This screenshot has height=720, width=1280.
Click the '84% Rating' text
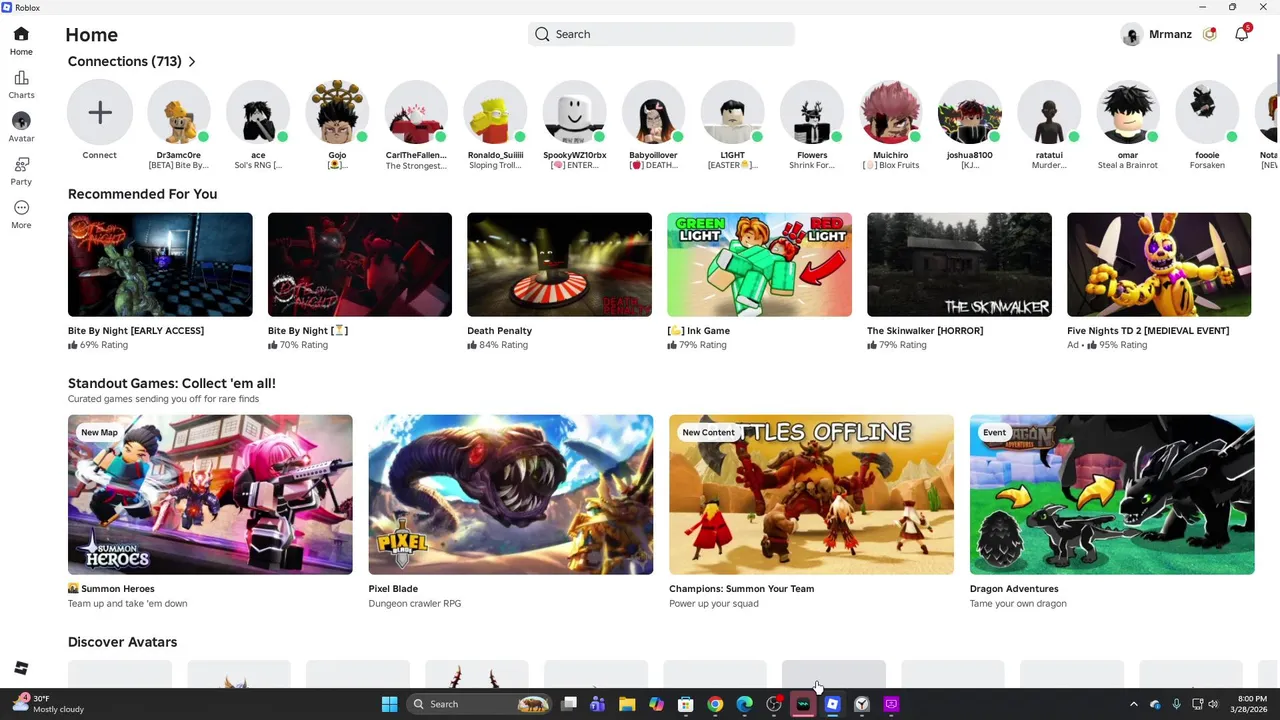click(x=504, y=345)
